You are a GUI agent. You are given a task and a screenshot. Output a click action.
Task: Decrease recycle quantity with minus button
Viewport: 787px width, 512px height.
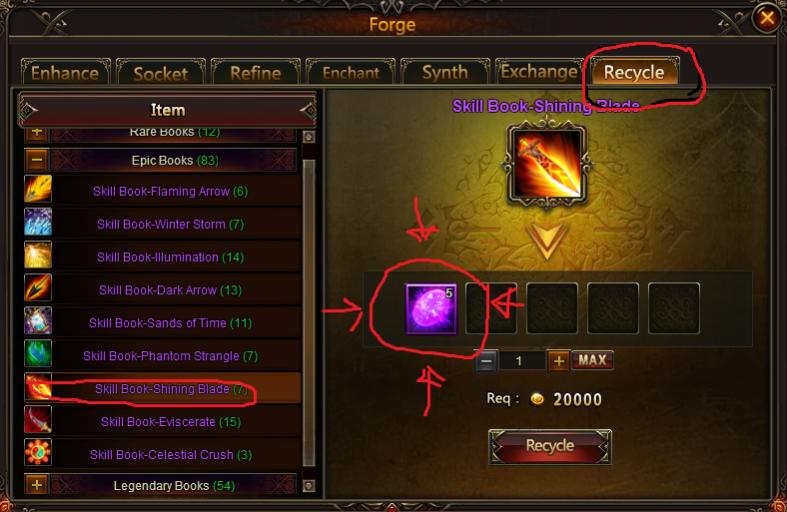[486, 360]
